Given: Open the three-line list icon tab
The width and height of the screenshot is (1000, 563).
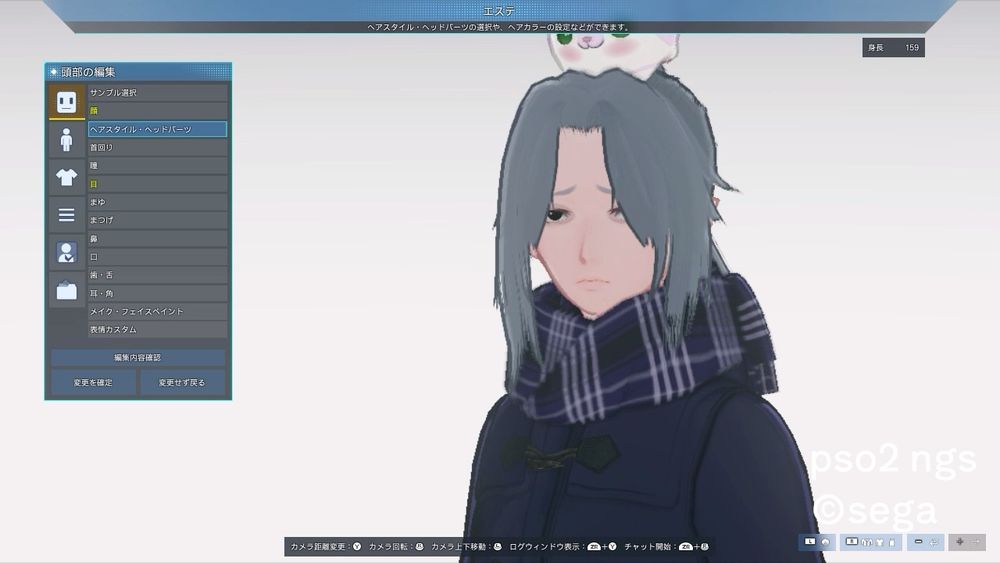Looking at the screenshot, I should [66, 215].
